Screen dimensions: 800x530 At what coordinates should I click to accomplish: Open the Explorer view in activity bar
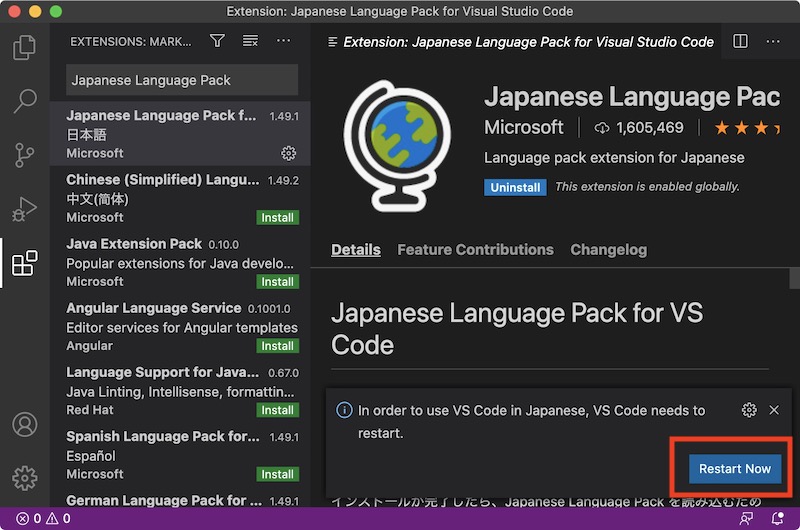tap(24, 47)
